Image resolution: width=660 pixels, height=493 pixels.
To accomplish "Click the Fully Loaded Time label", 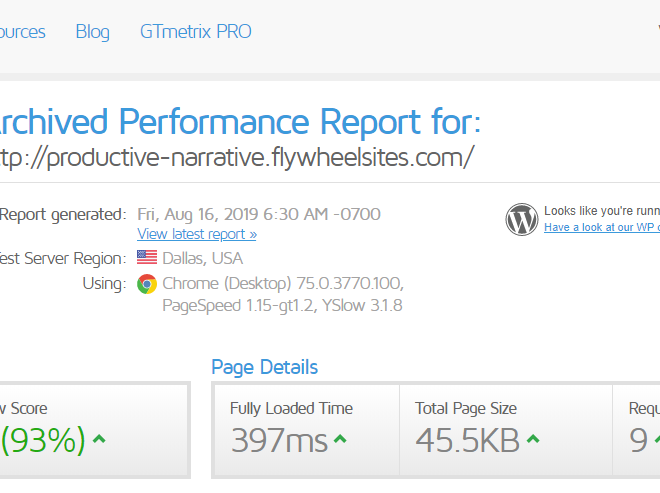I will point(291,408).
